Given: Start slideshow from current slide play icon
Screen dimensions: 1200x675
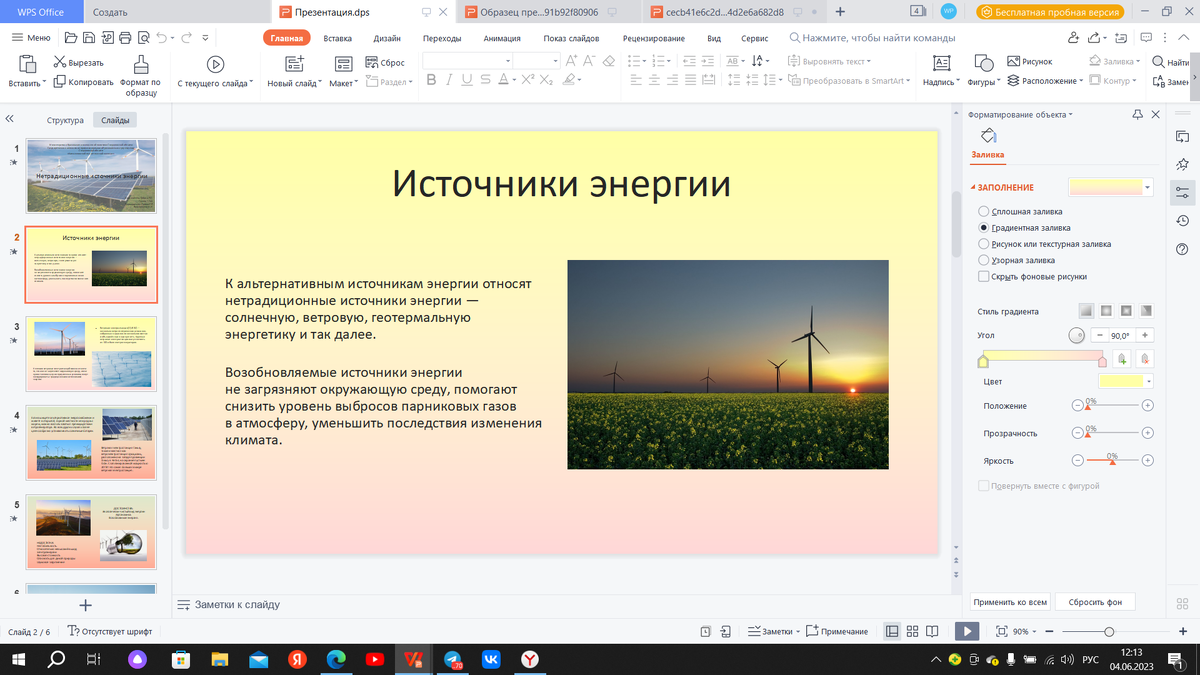Looking at the screenshot, I should pos(214,63).
